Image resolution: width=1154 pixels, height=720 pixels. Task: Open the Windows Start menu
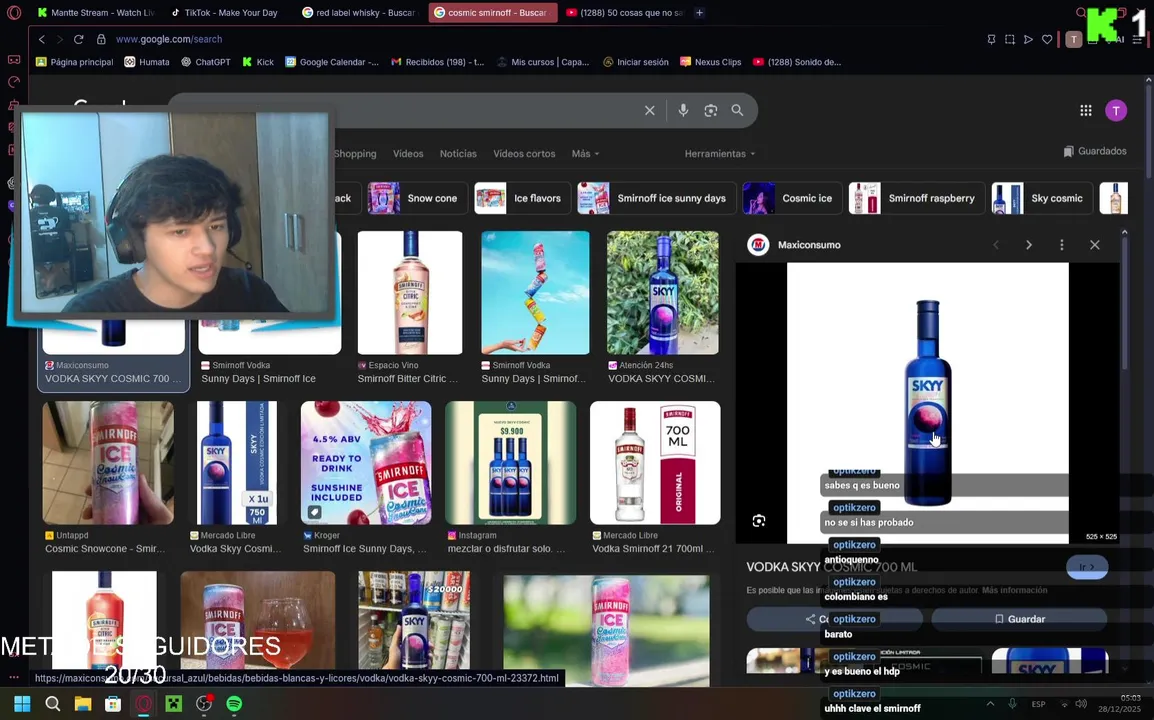[22, 705]
